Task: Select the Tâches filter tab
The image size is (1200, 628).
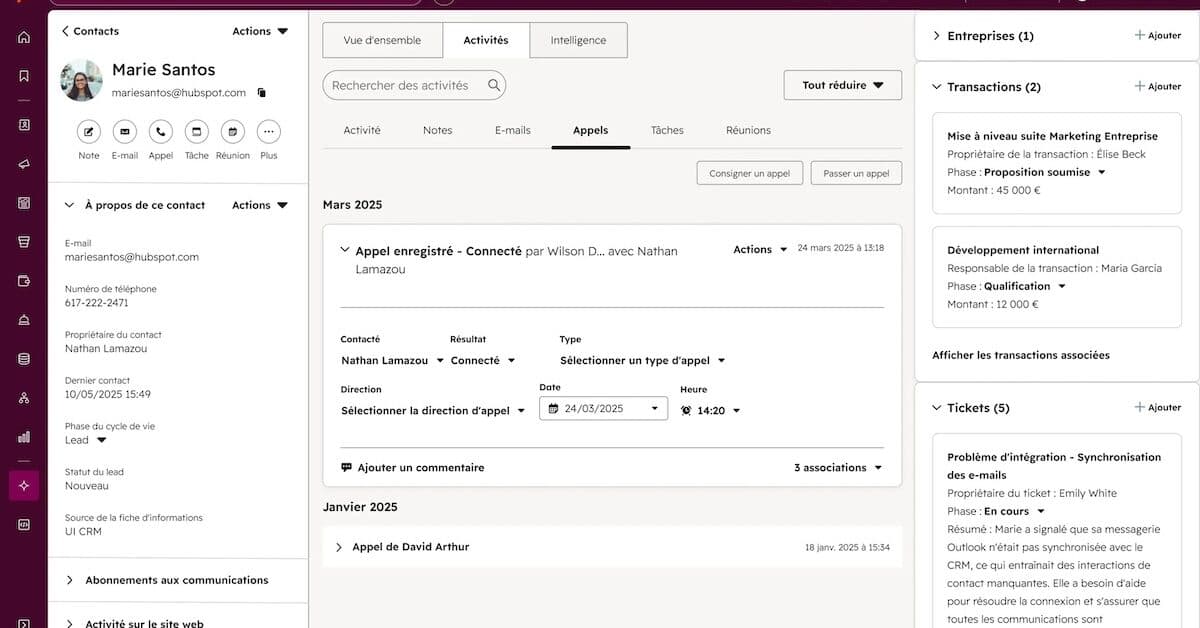Action: pos(667,130)
